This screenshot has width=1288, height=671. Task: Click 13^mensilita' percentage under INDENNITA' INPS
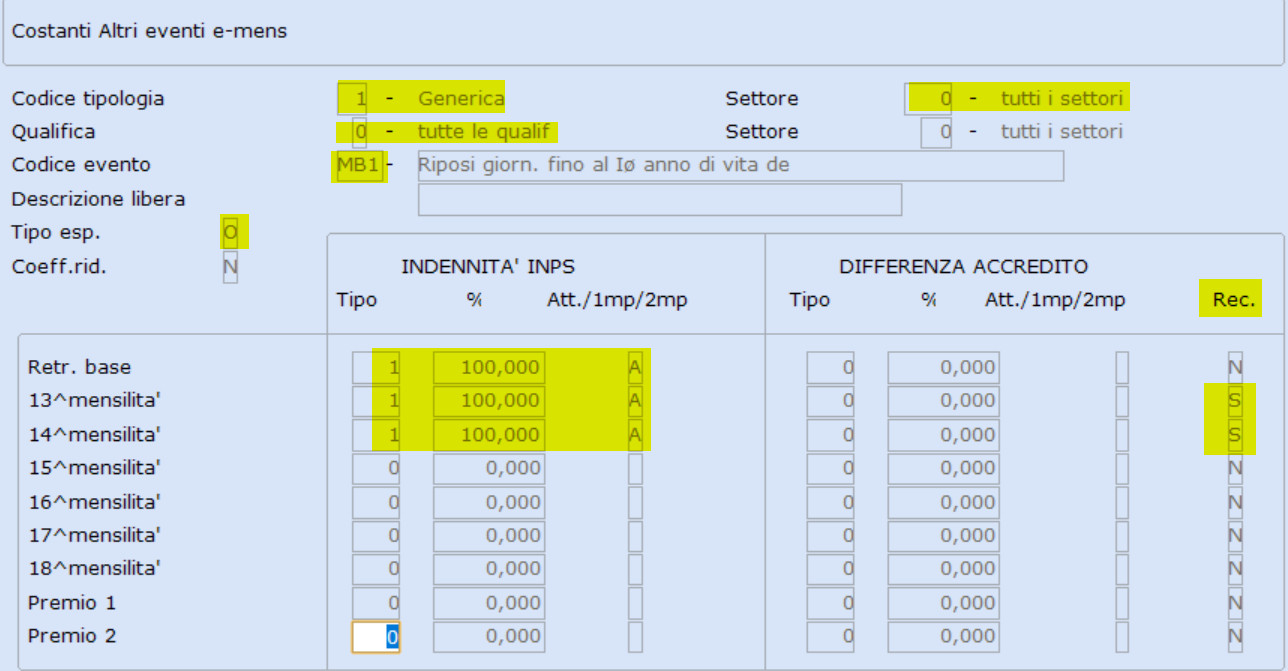[x=489, y=401]
